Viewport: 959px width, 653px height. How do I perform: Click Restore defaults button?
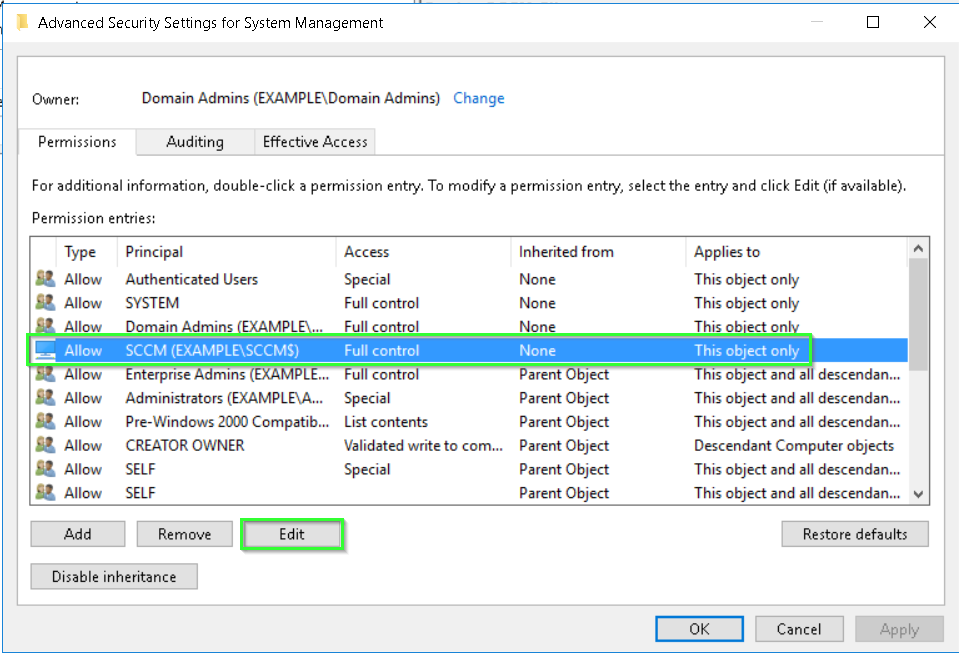point(854,534)
